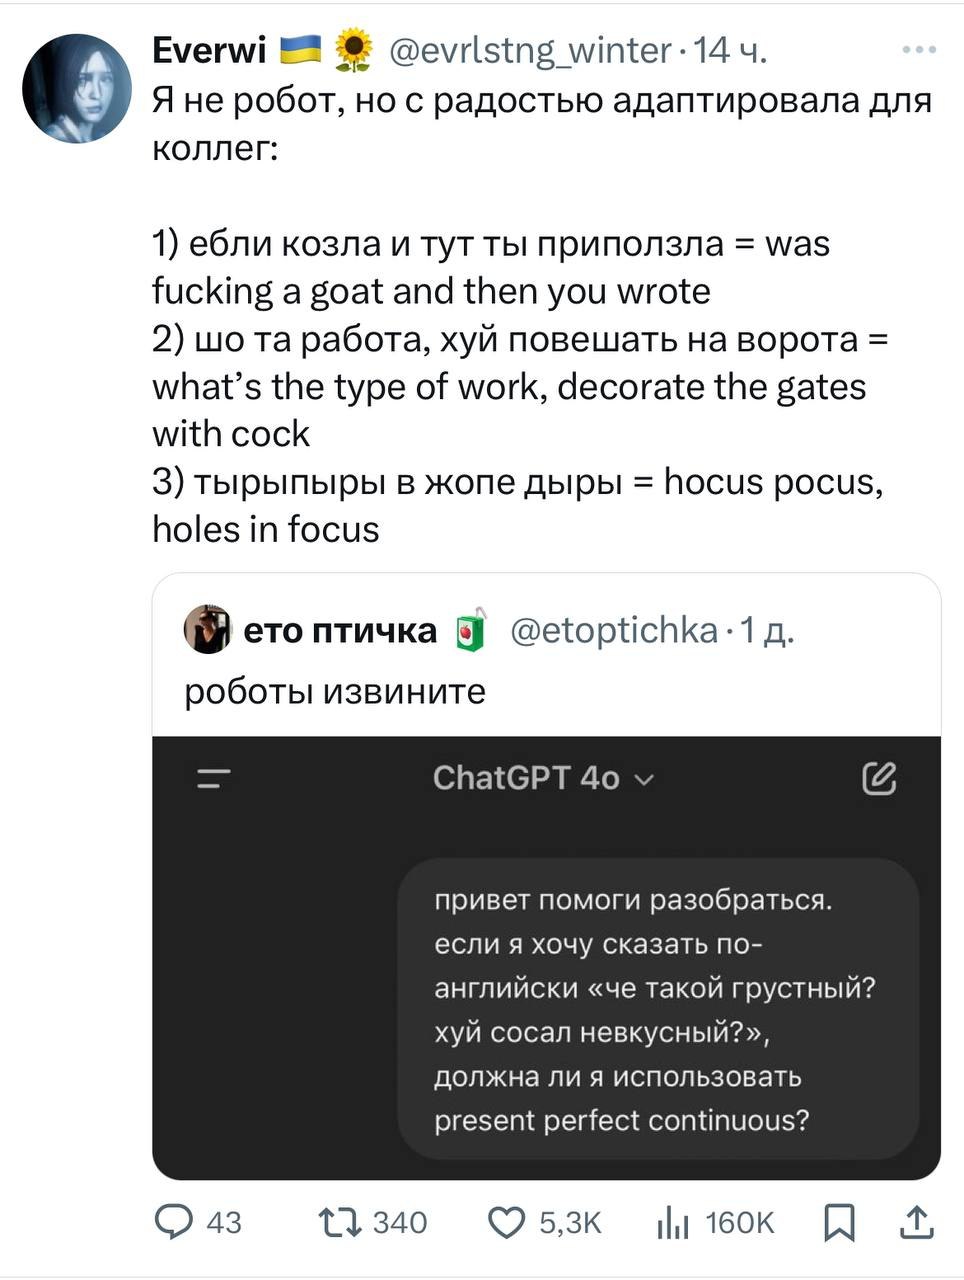Open the three-dot more options menu
Image resolution: width=964 pixels, height=1280 pixels.
coord(918,49)
